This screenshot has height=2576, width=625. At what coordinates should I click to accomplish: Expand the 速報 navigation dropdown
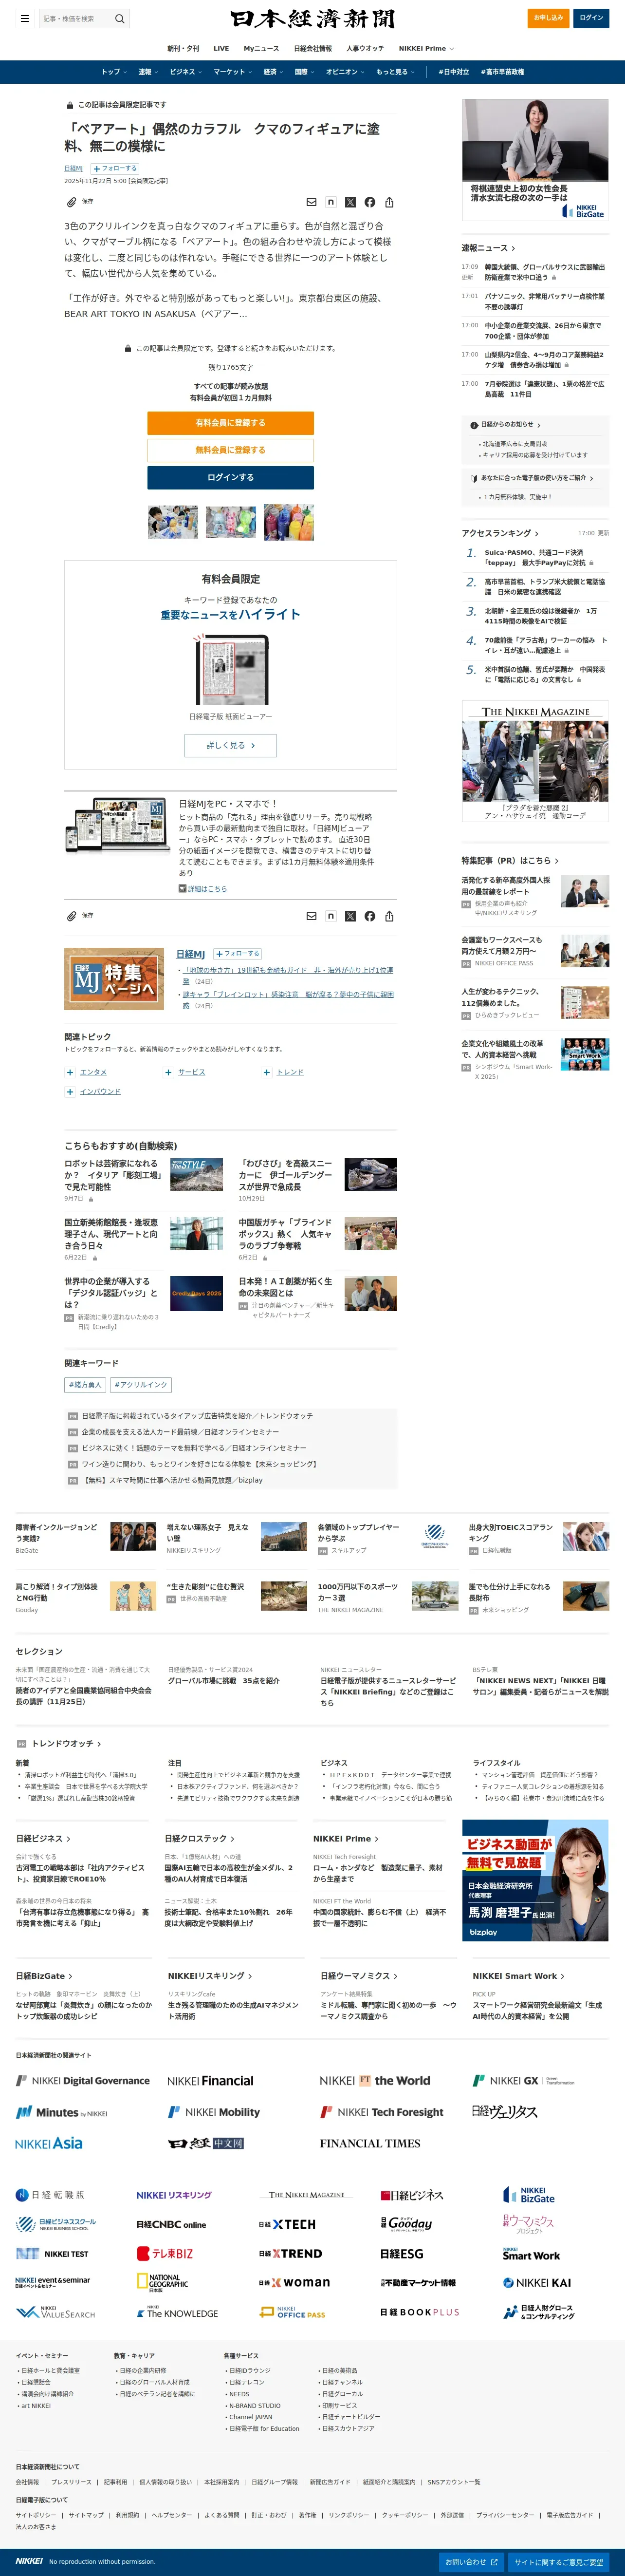click(x=148, y=72)
